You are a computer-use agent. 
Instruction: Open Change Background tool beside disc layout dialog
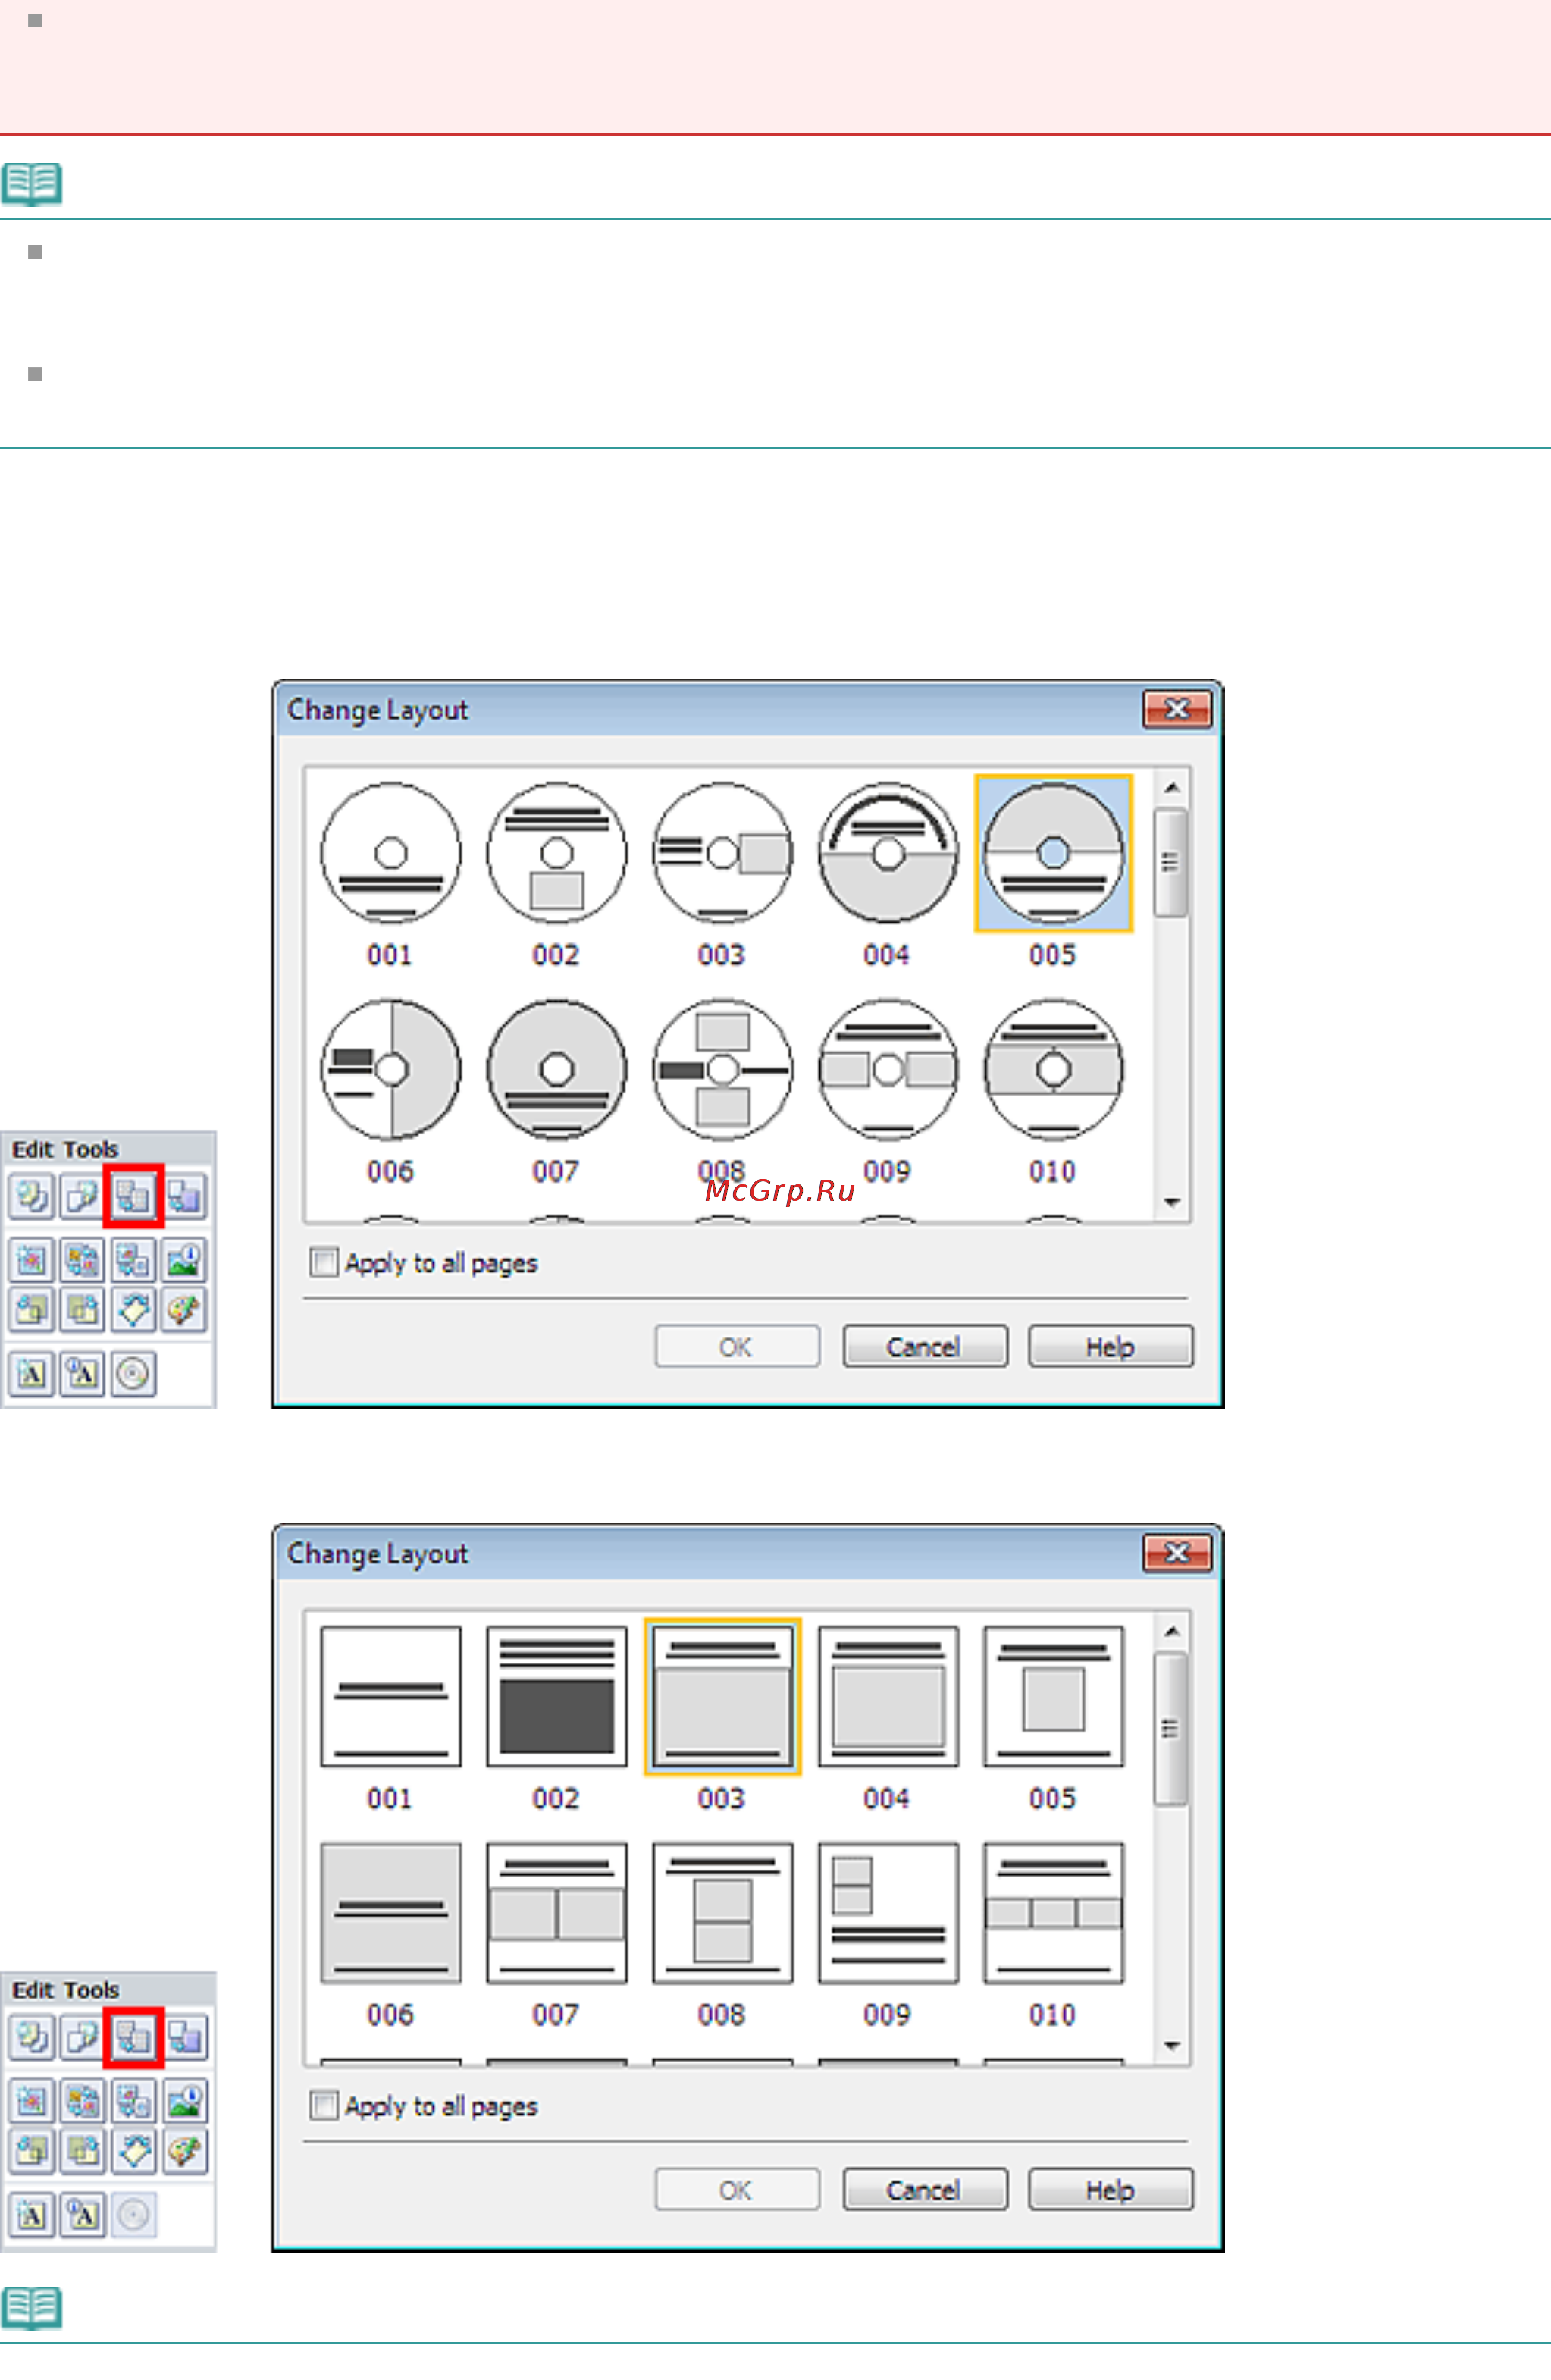[x=184, y=1196]
